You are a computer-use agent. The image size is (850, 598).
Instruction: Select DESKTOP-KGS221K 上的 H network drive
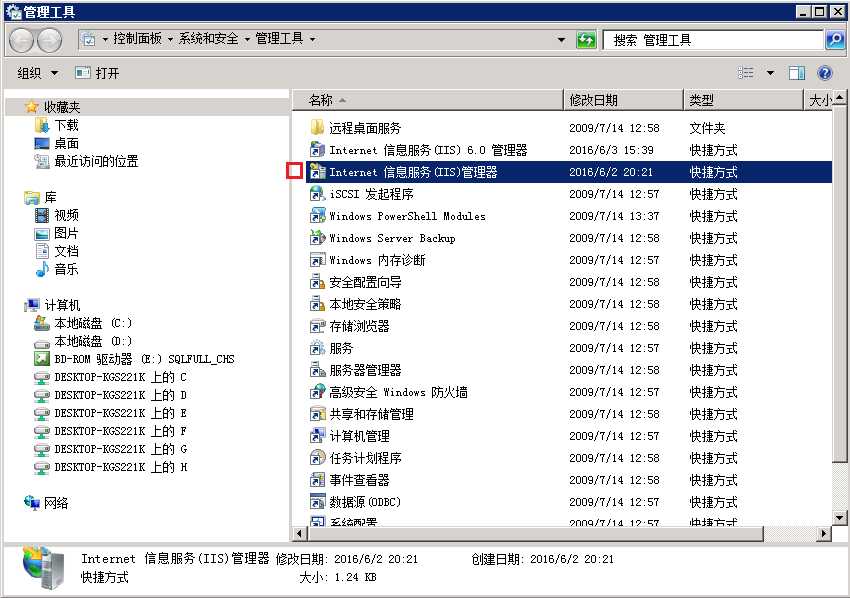coord(120,467)
